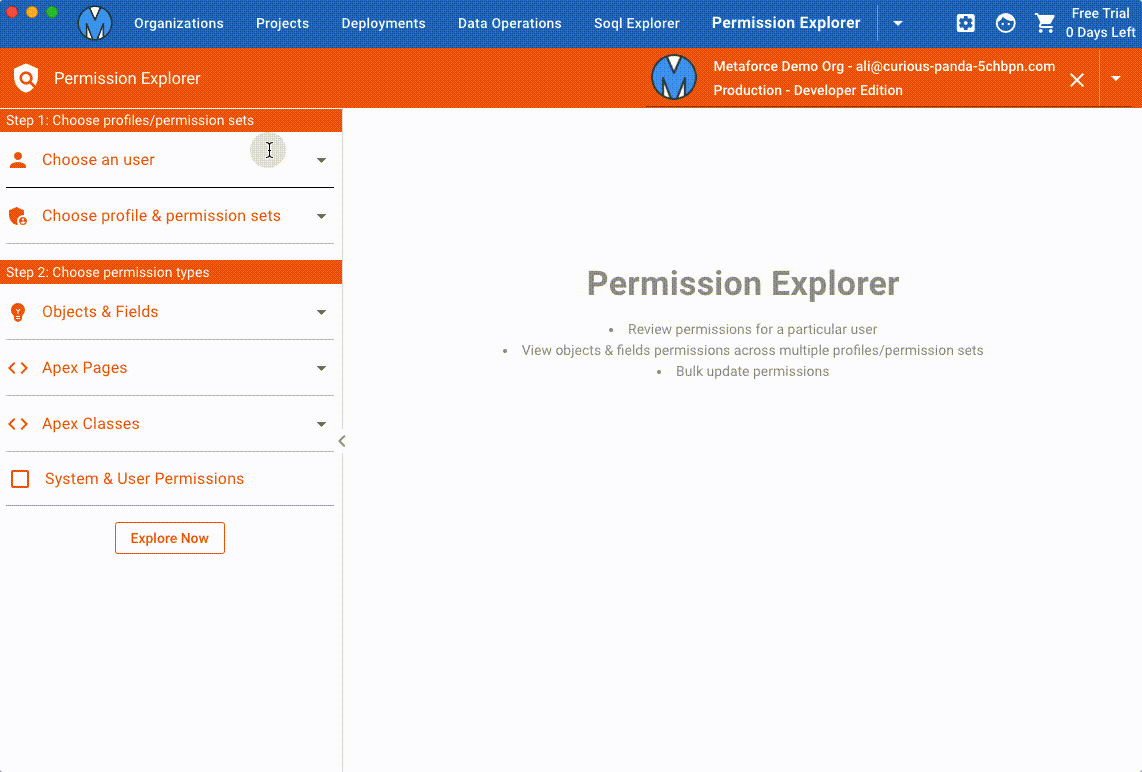Click the macOS green maximize button
1142x772 pixels.
(52, 12)
